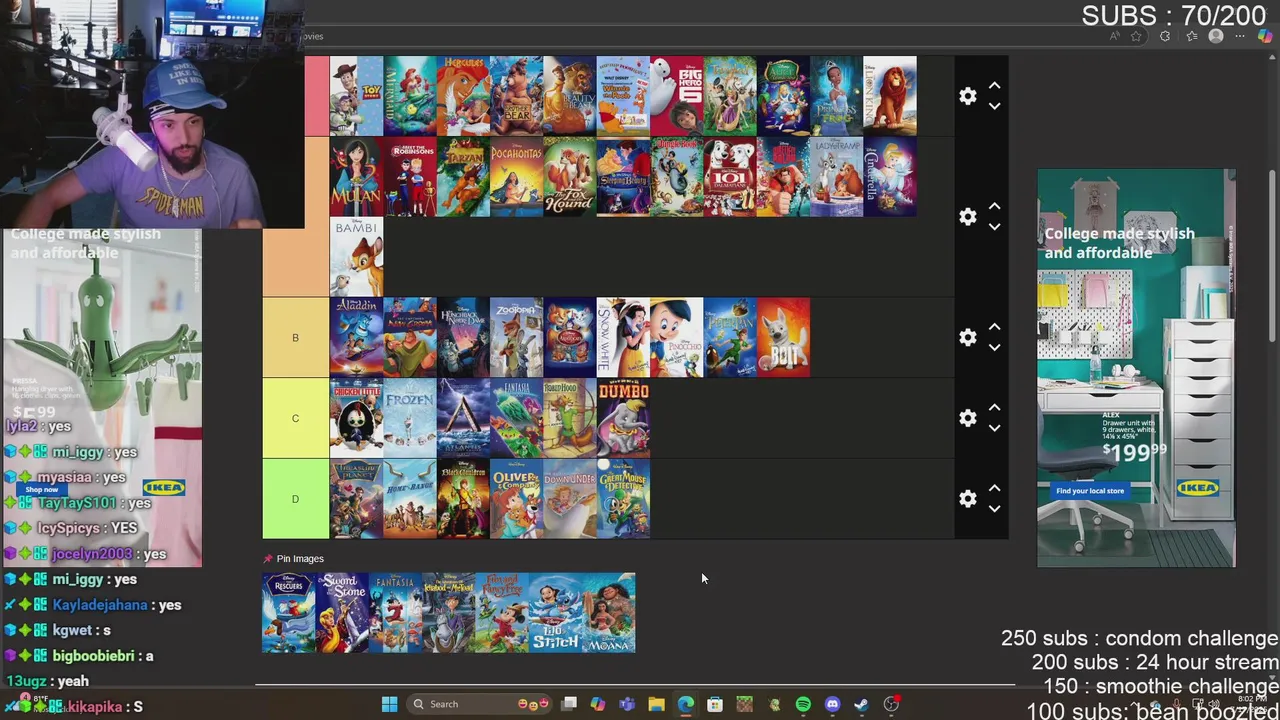Click the Read aloud icon in address bar

pos(1114,36)
